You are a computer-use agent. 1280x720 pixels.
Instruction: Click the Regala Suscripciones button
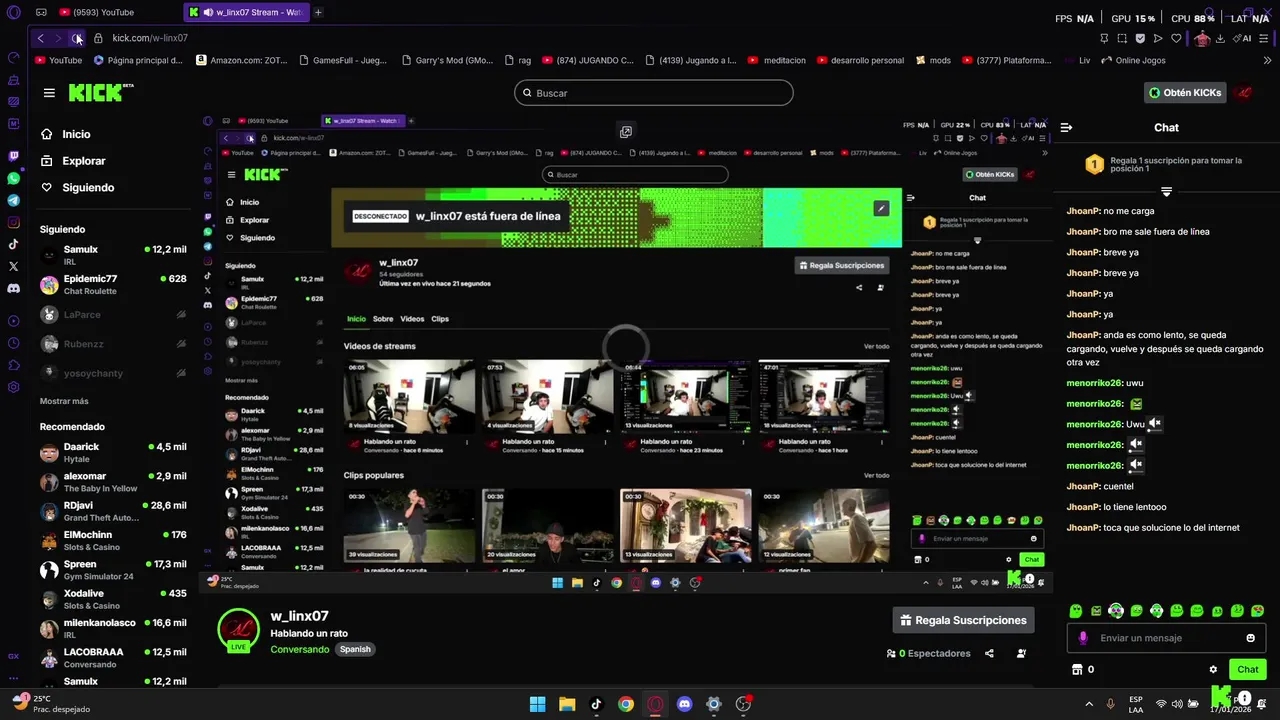click(963, 620)
